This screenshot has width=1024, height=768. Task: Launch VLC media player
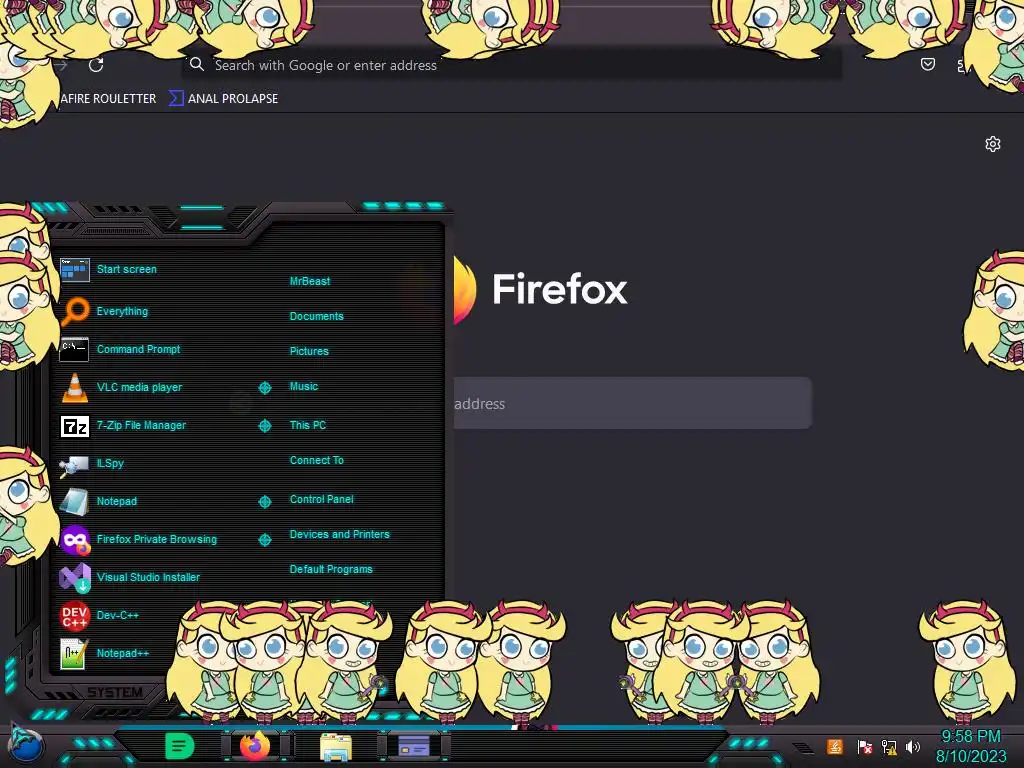[121, 387]
